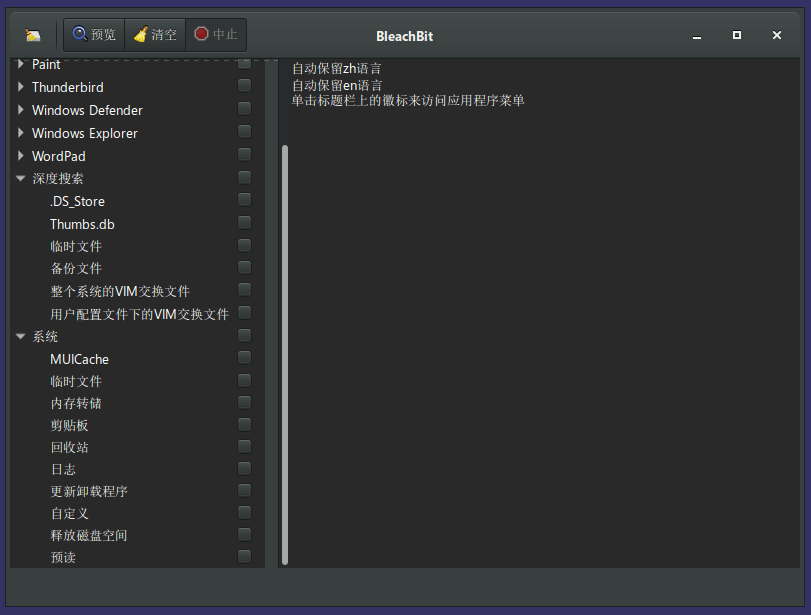Click the cleaner list vertical scrollbar
811x615 pixels.
(284, 355)
